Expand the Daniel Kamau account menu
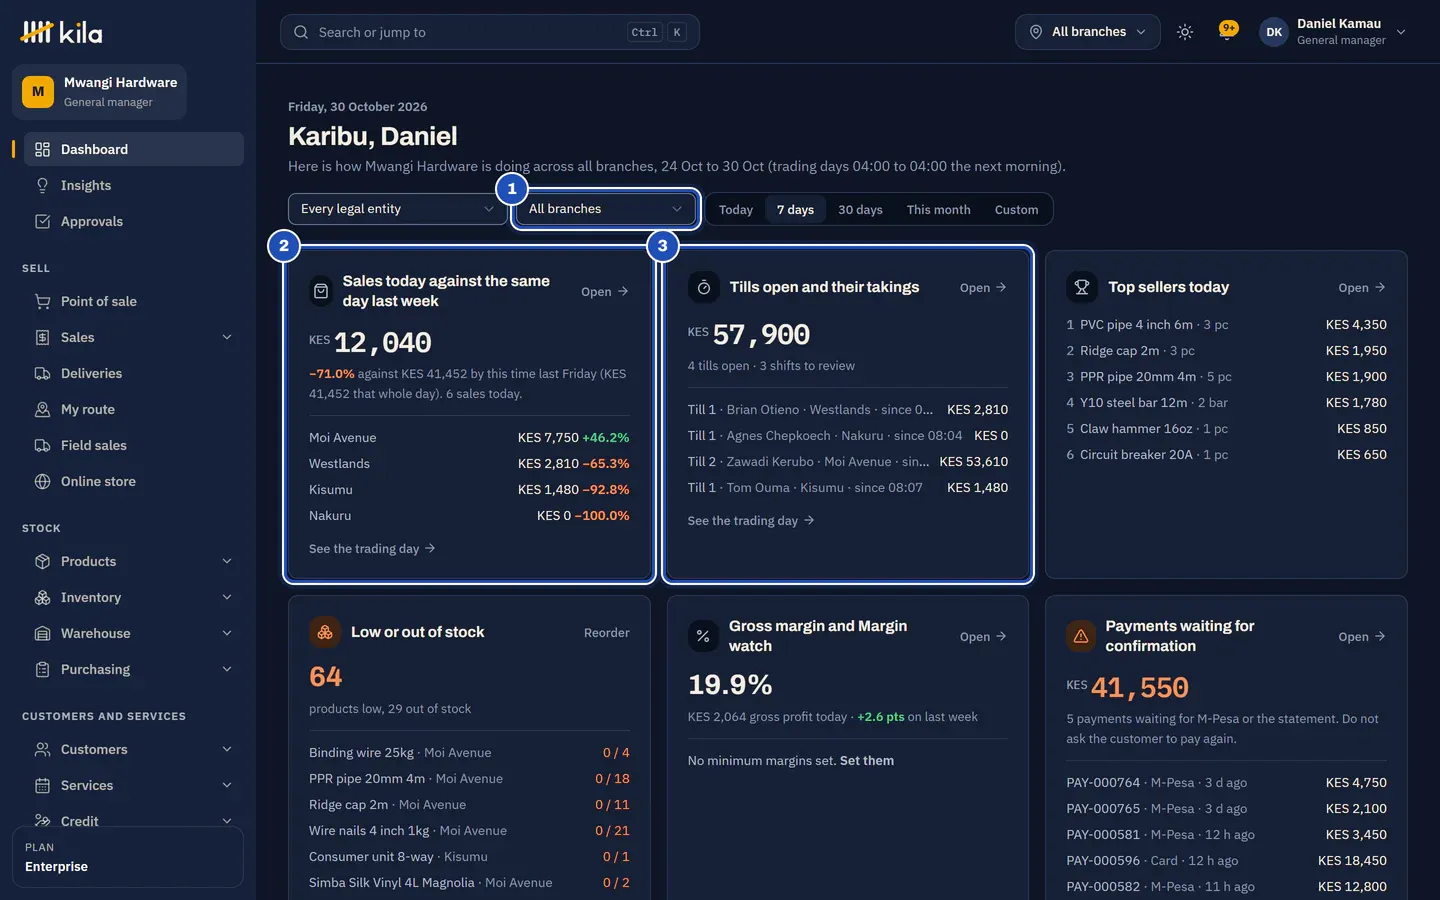The width and height of the screenshot is (1440, 900). pyautogui.click(x=1334, y=32)
